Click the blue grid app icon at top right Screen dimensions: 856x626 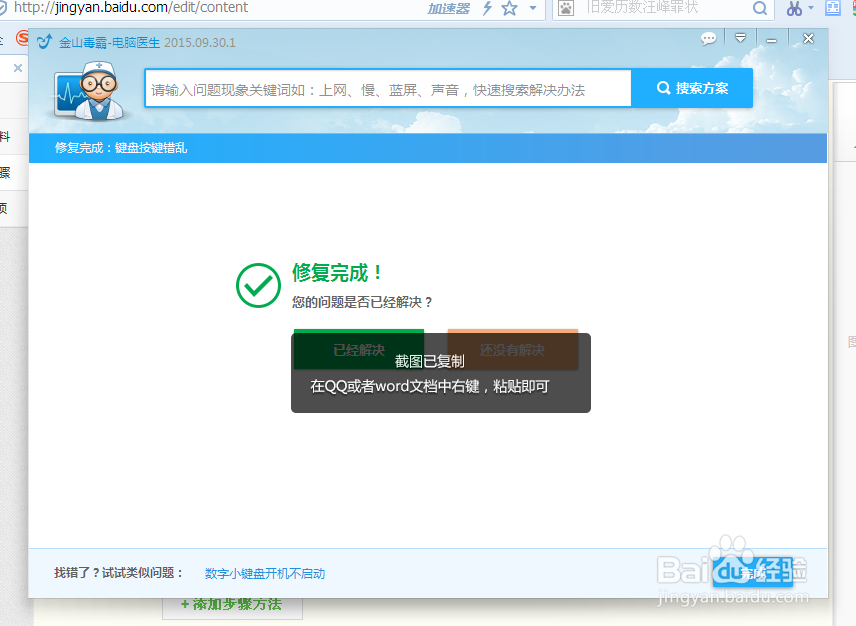[x=835, y=8]
